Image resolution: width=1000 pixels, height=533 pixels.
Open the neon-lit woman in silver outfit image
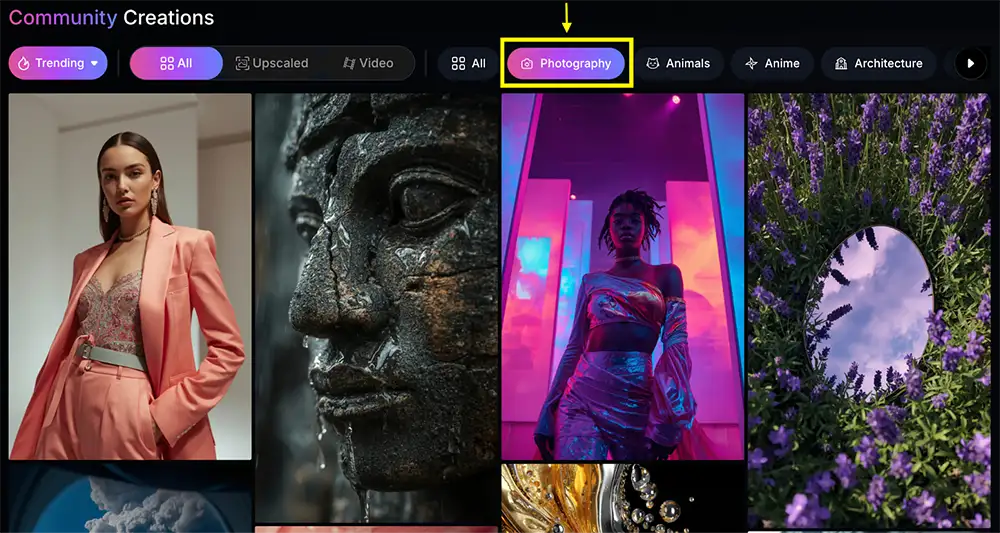click(x=622, y=276)
